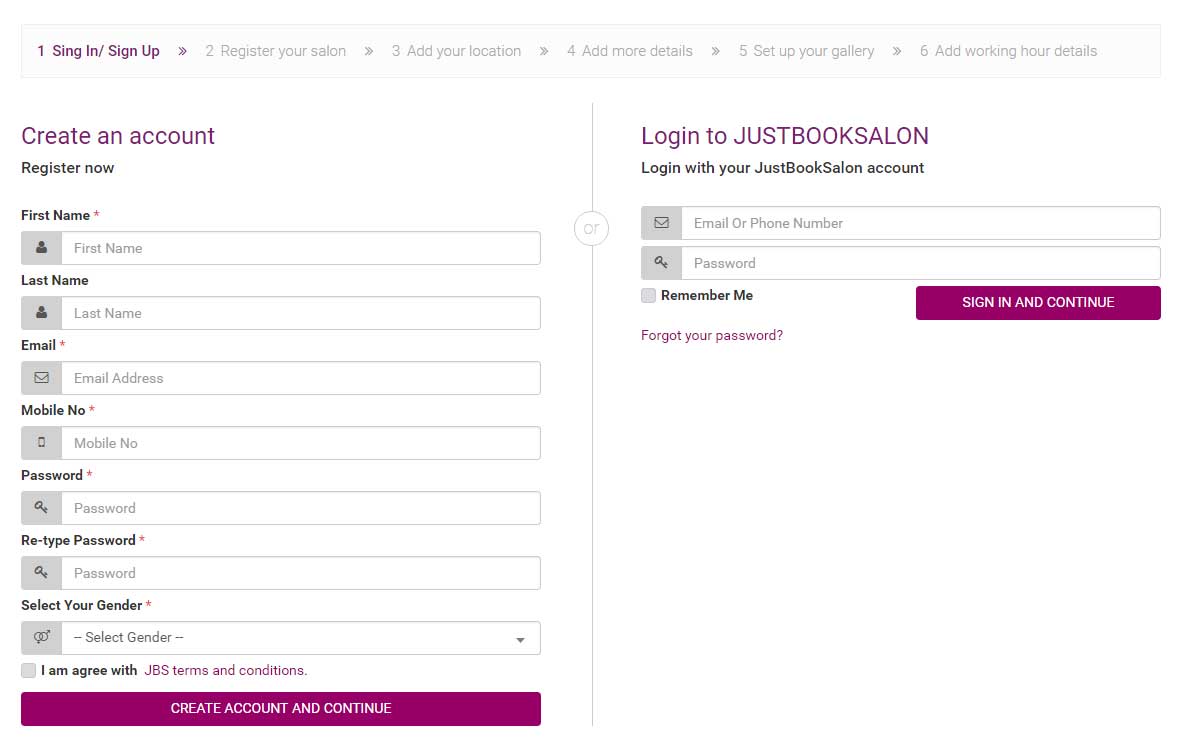Tick the I am agree with checkbox
This screenshot has width=1183, height=750.
click(29, 671)
